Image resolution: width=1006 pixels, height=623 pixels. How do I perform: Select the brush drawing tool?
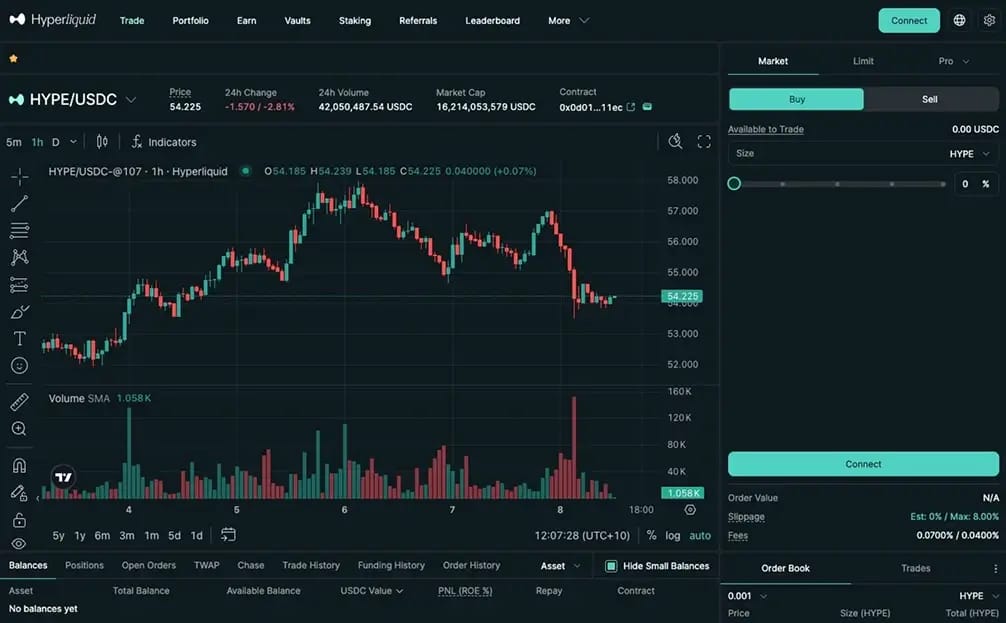(x=19, y=312)
